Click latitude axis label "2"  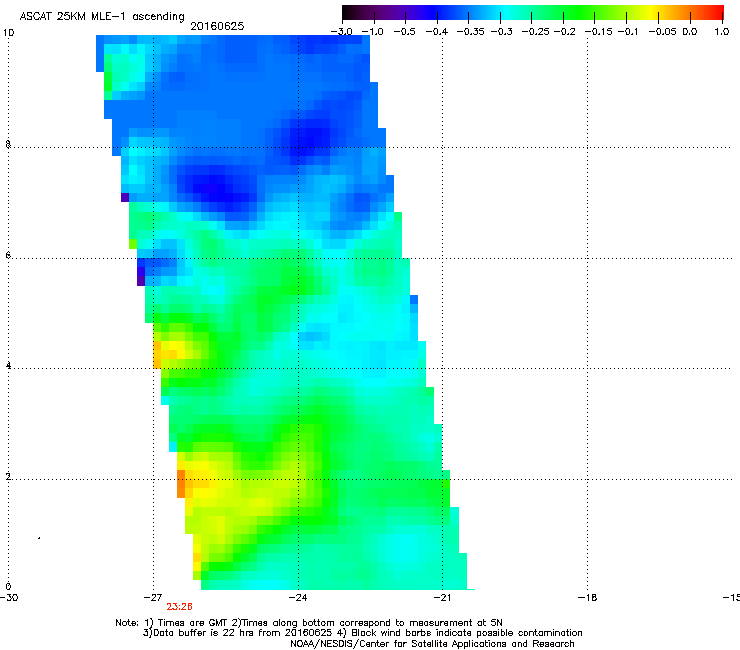8,476
